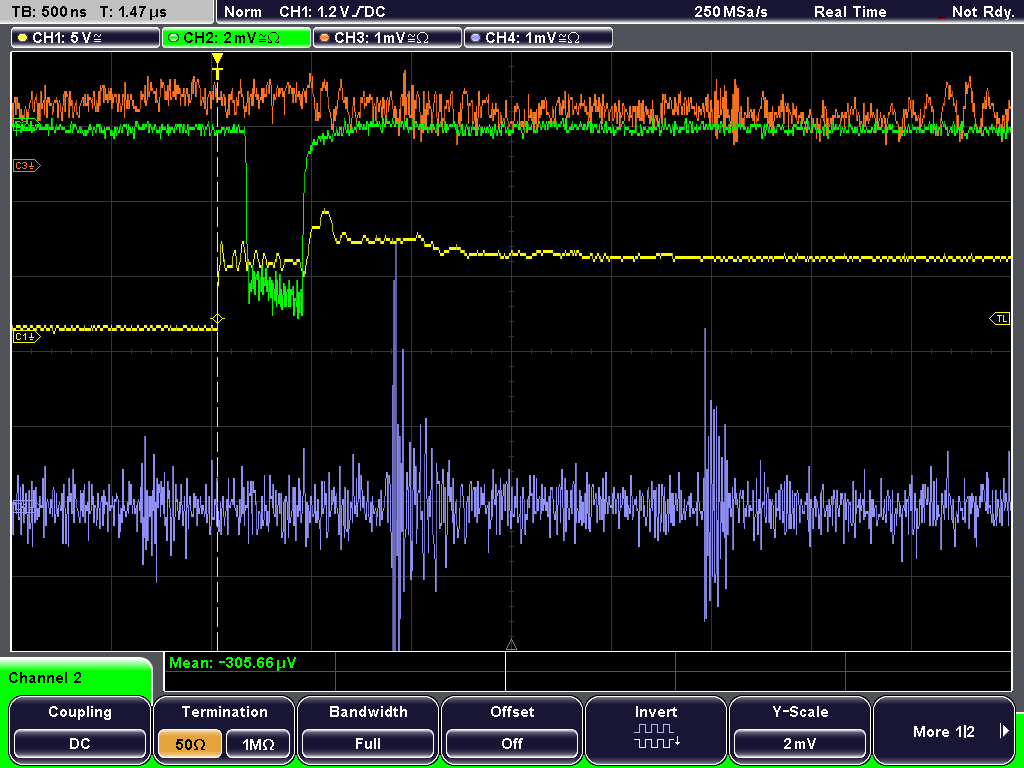Click the C3 ground level marker
Image resolution: width=1024 pixels, height=768 pixels.
[26, 166]
